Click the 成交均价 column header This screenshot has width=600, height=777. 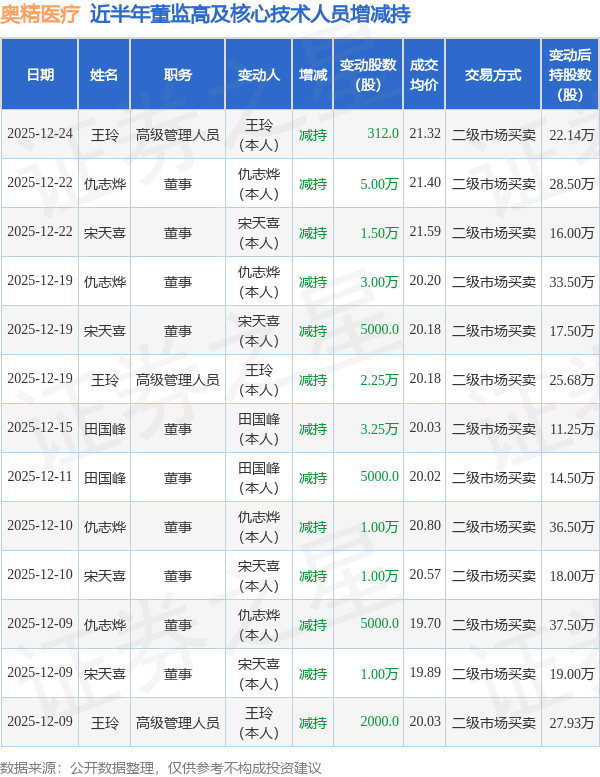coord(424,75)
